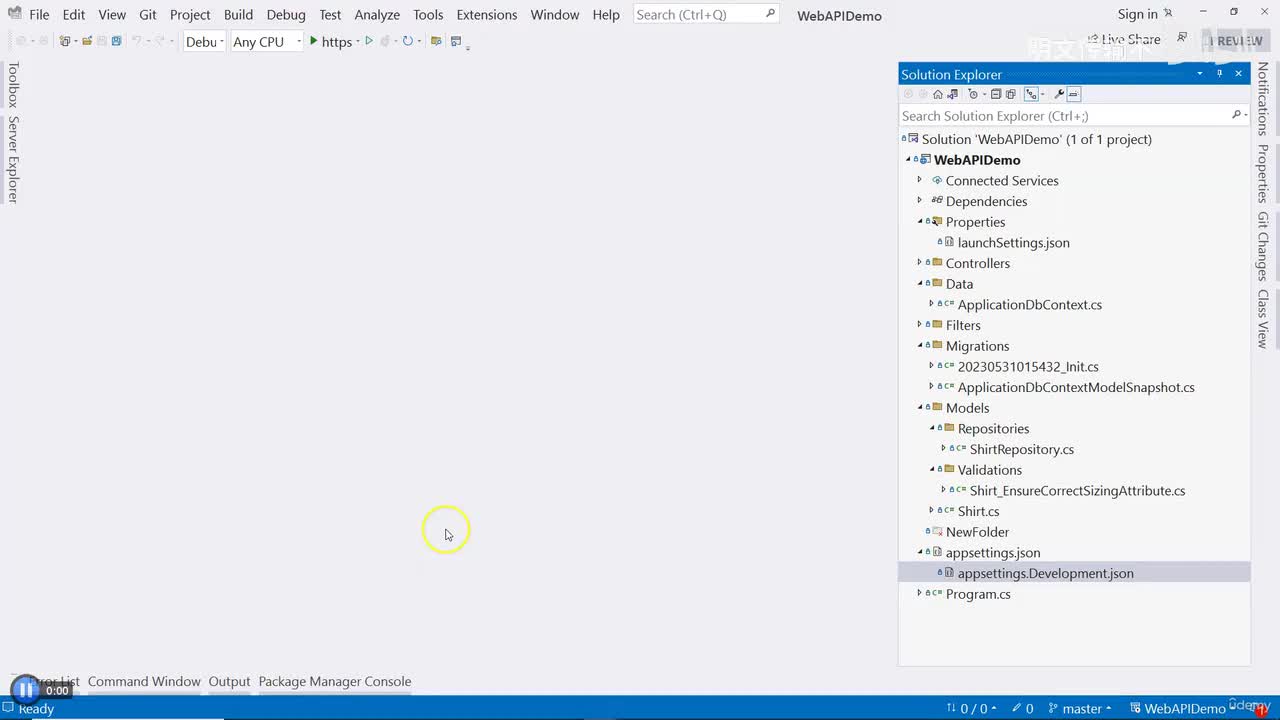Image resolution: width=1280 pixels, height=720 pixels.
Task: Collapse the Migrations folder
Action: pos(920,346)
